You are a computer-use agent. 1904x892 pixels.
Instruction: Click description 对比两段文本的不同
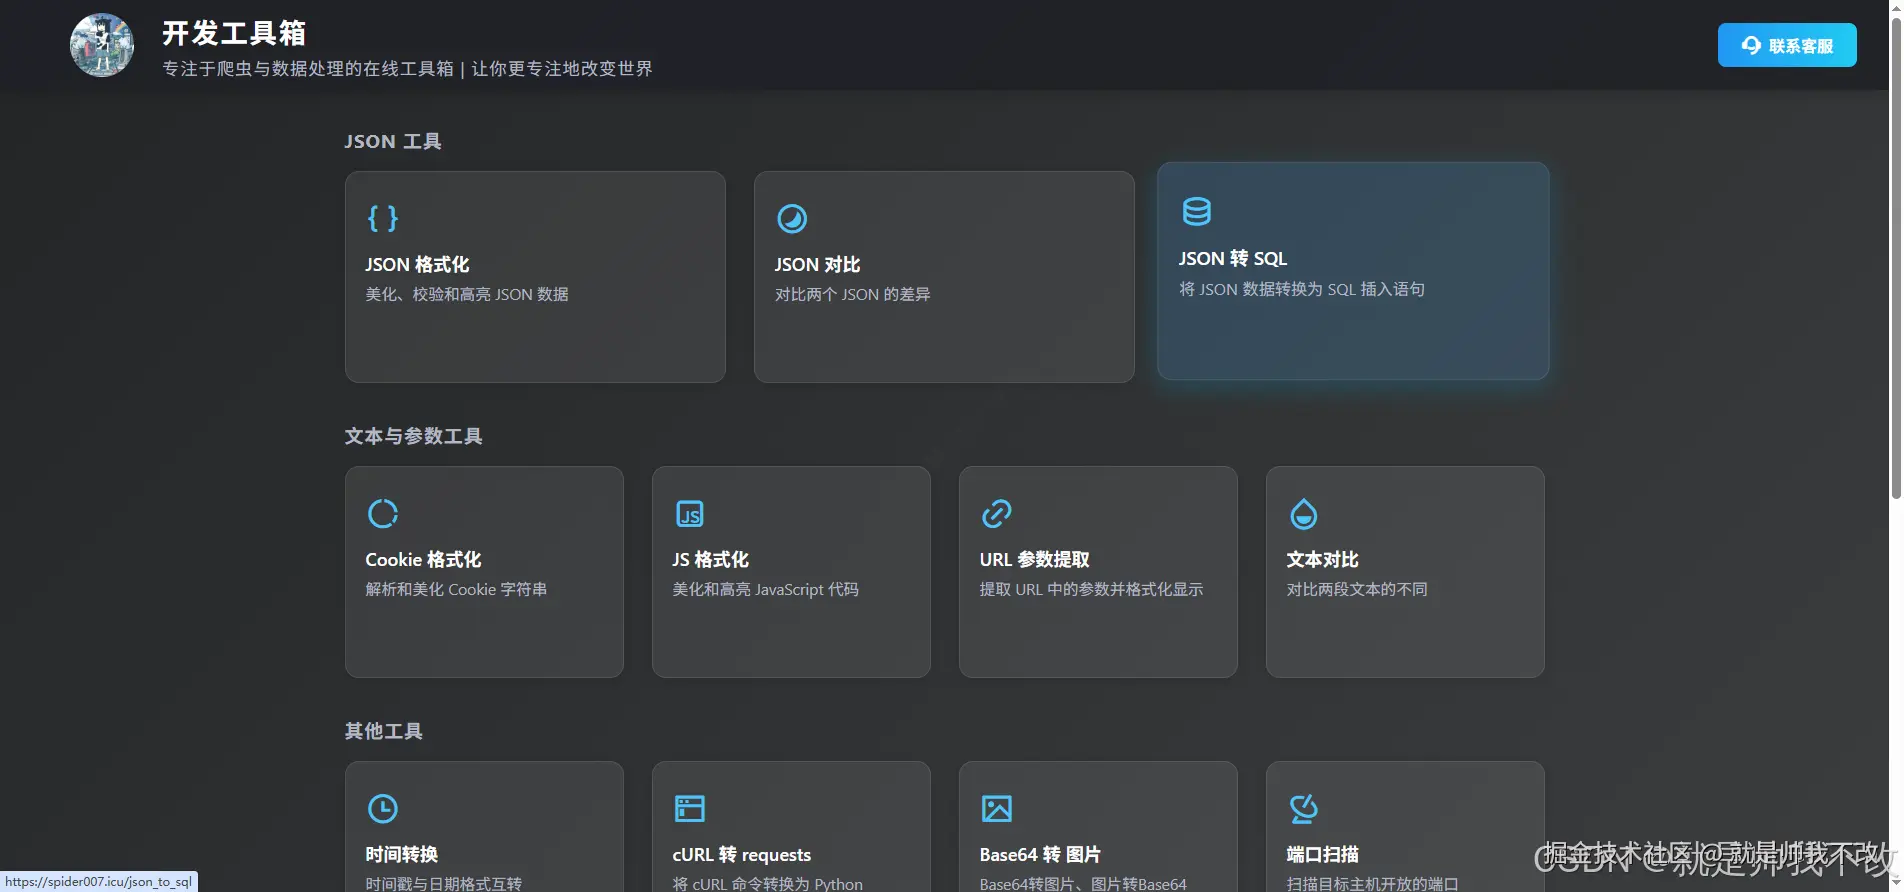pyautogui.click(x=1357, y=589)
